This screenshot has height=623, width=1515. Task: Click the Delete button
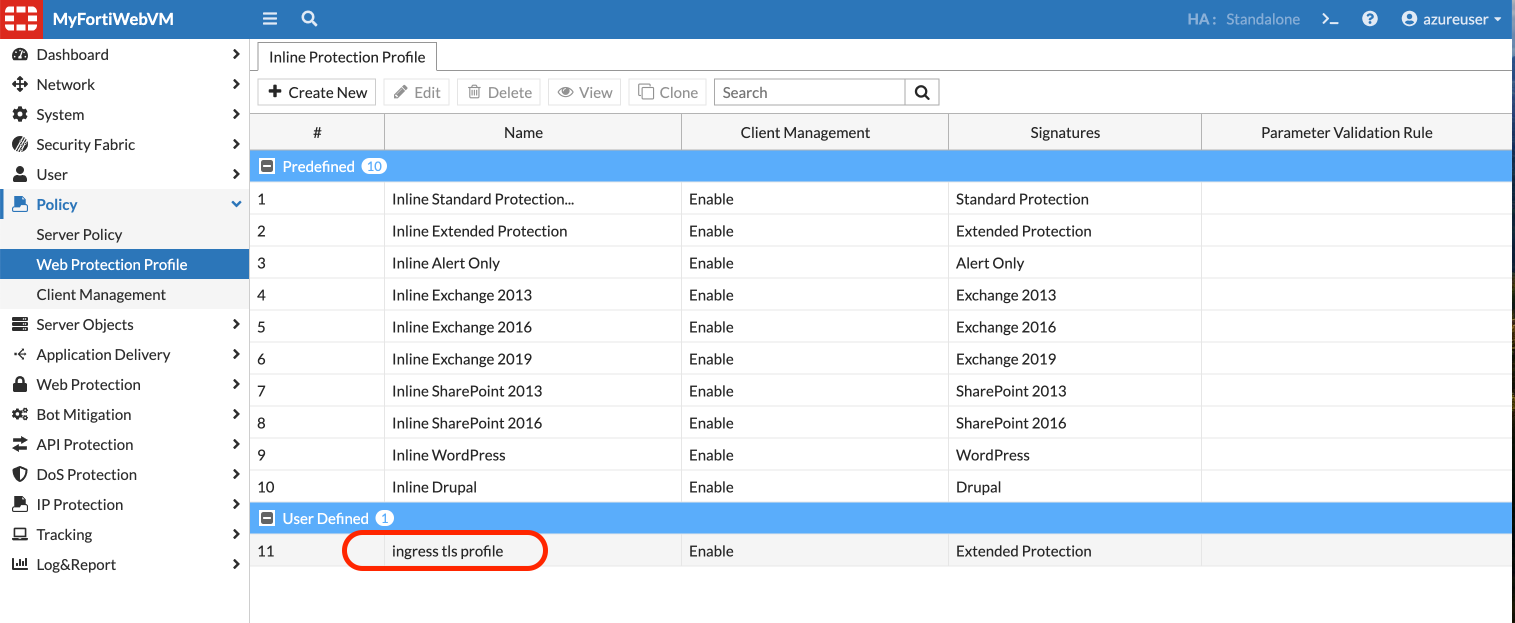pyautogui.click(x=499, y=92)
